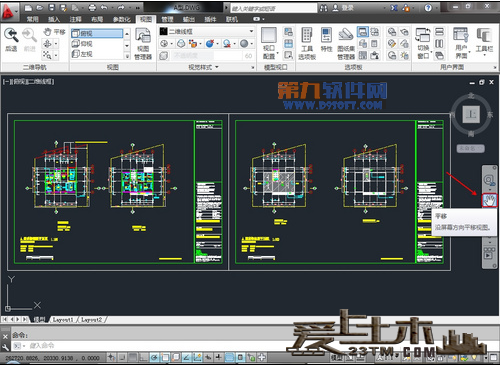The width and height of the screenshot is (501, 365).
Task: Open the Tool Palettes (工具选项板) icon
Action: (x=307, y=43)
